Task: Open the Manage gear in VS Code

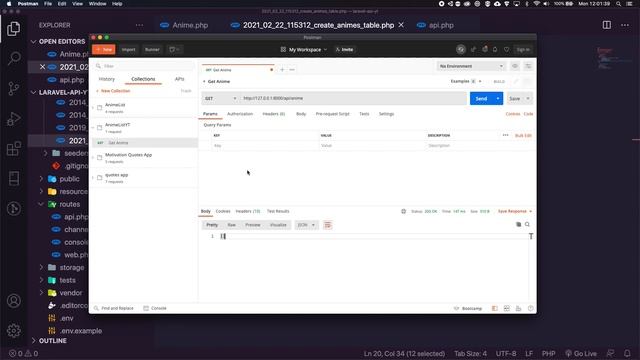Action: (13, 330)
